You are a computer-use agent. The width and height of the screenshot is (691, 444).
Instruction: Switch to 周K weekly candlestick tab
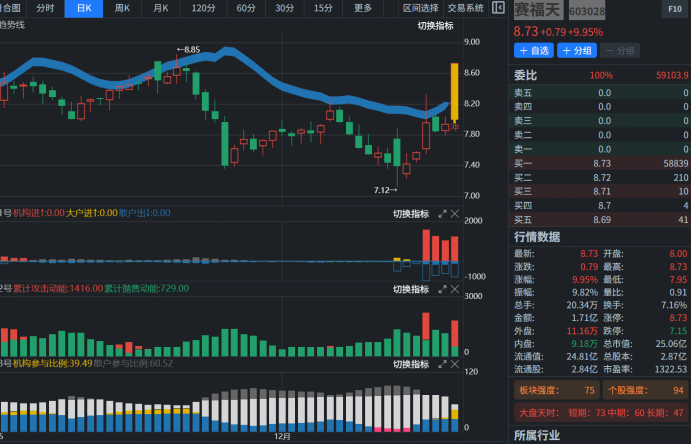pos(122,8)
